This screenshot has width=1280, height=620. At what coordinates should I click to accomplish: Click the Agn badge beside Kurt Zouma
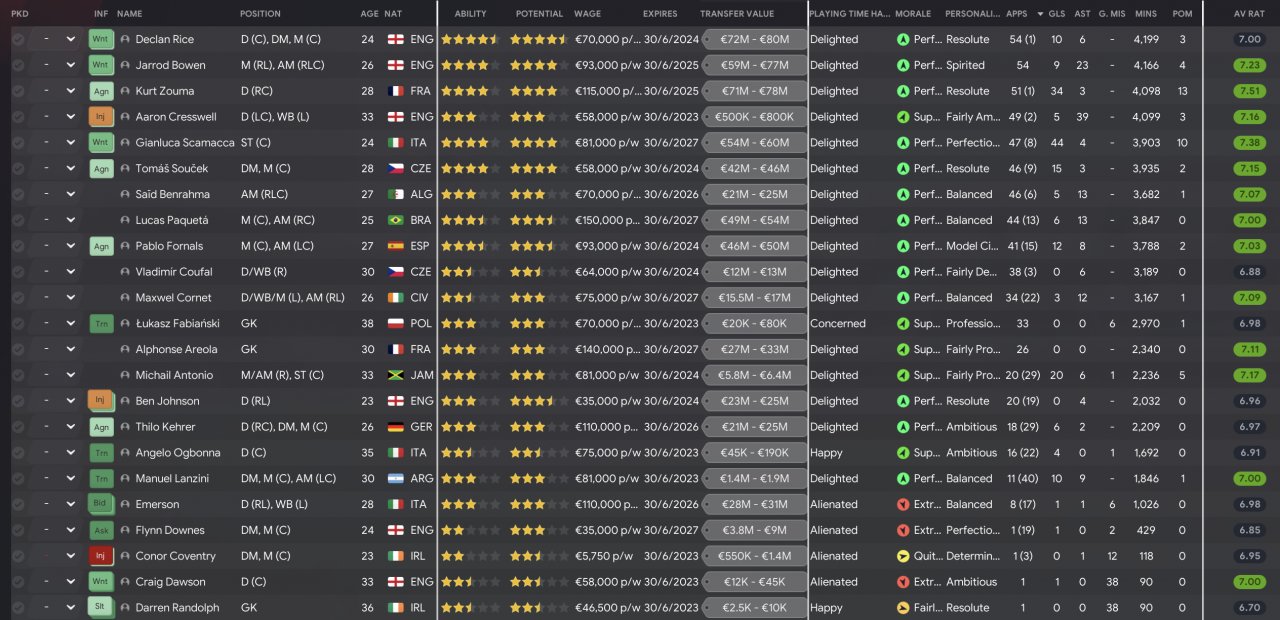pyautogui.click(x=101, y=91)
